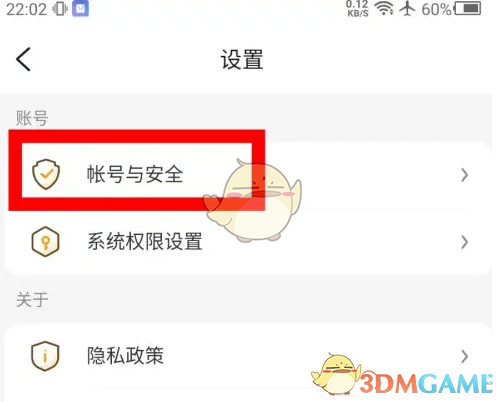
Task: Expand chevron next to 帐号与安全
Action: coord(464,175)
